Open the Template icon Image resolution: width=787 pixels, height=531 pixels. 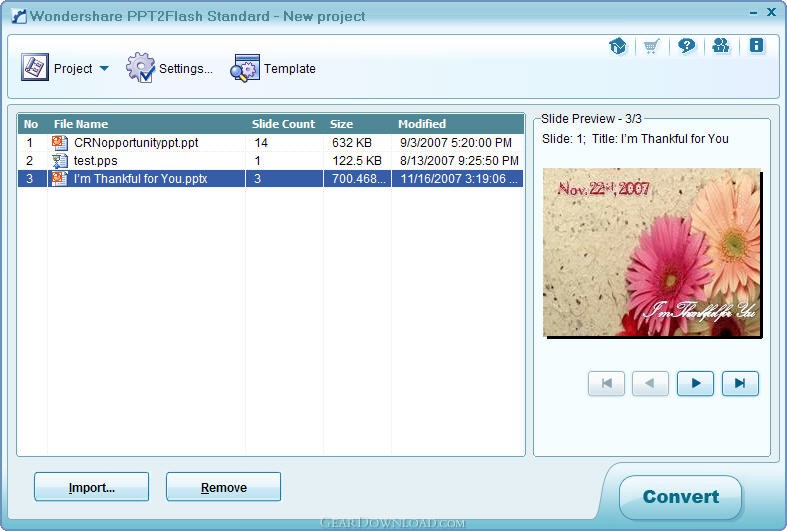pyautogui.click(x=245, y=68)
